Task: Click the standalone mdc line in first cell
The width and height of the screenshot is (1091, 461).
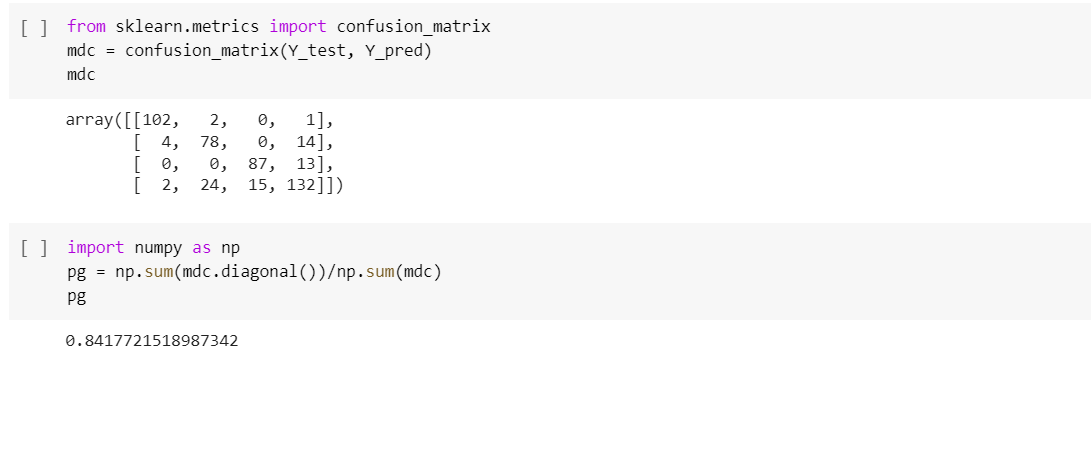Action: [81, 75]
